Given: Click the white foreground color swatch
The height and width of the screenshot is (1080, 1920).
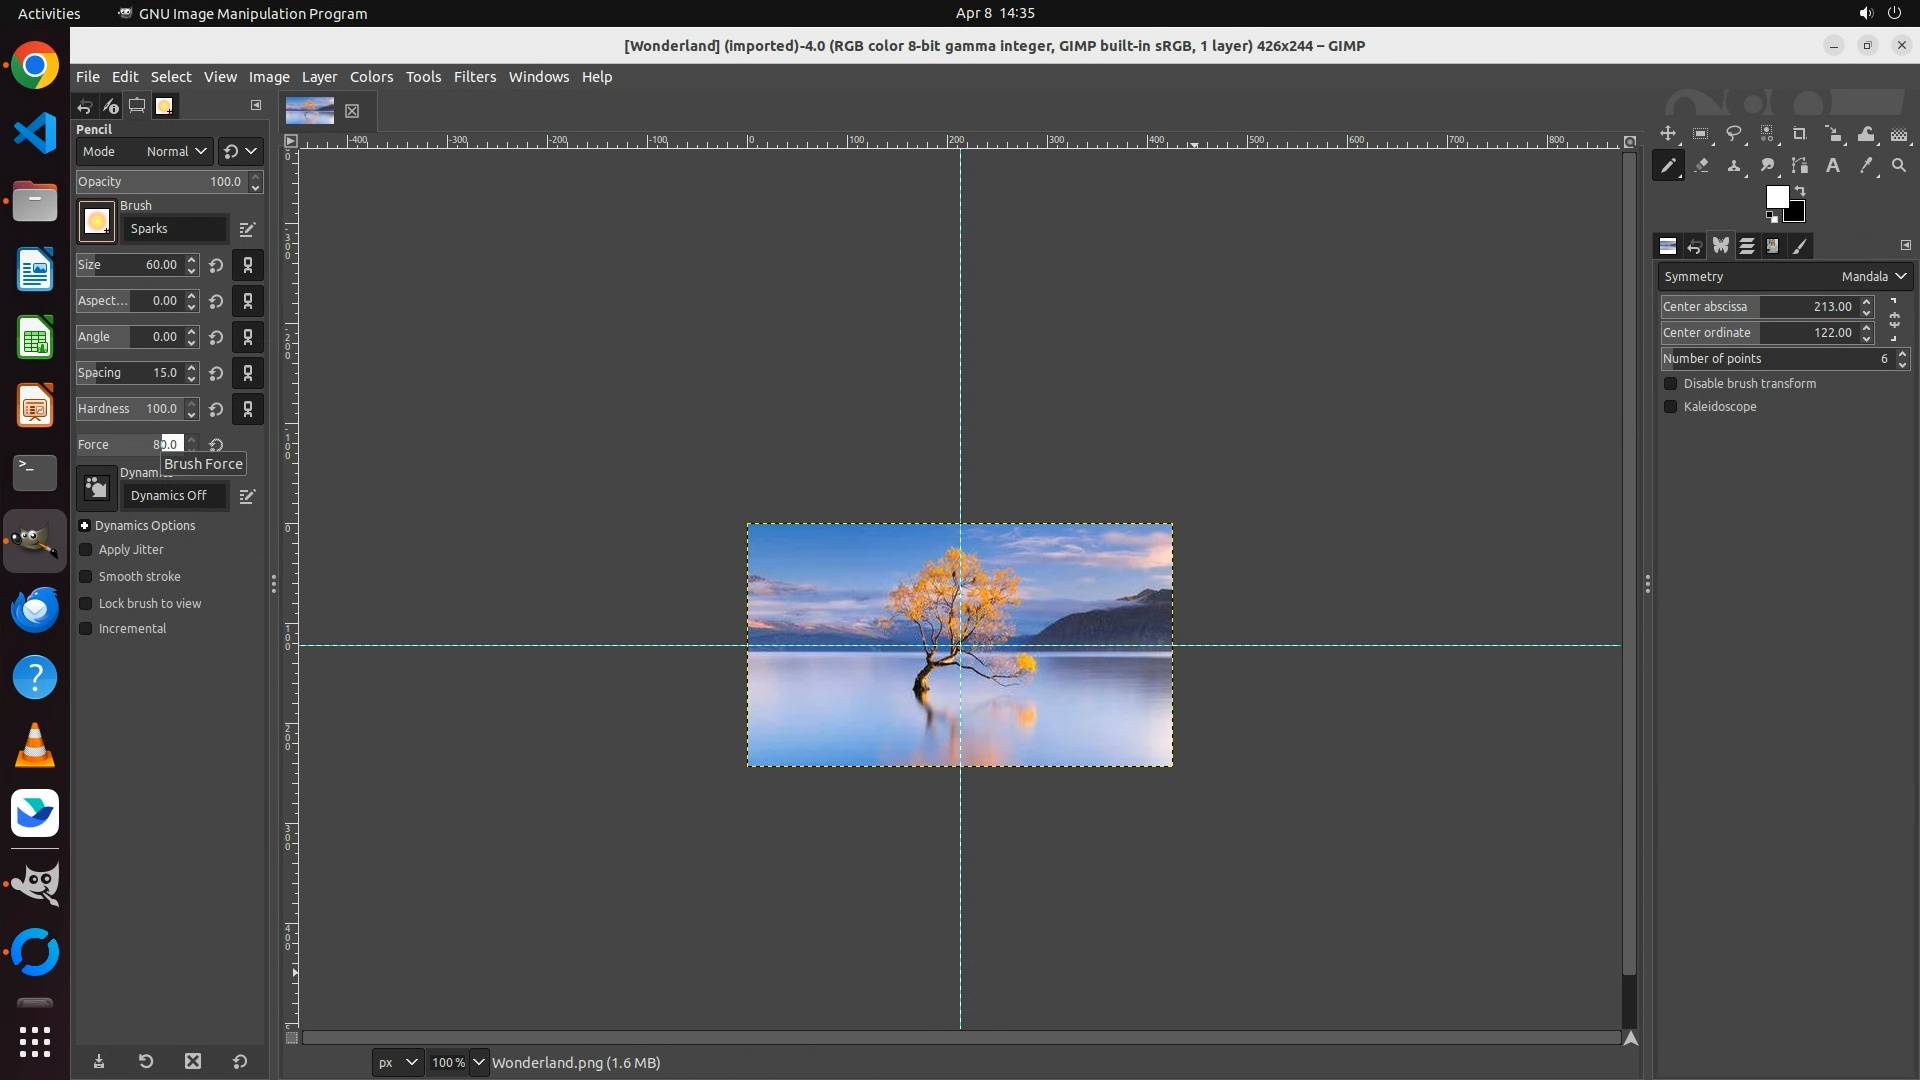Looking at the screenshot, I should coord(1776,197).
